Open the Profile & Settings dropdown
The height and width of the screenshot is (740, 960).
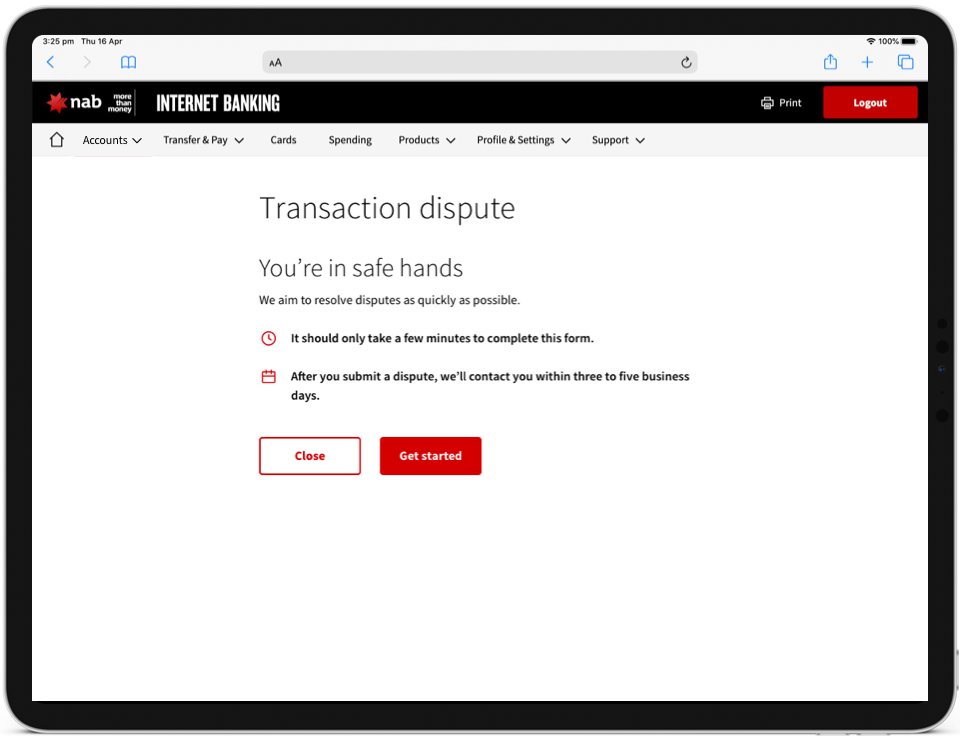[523, 140]
